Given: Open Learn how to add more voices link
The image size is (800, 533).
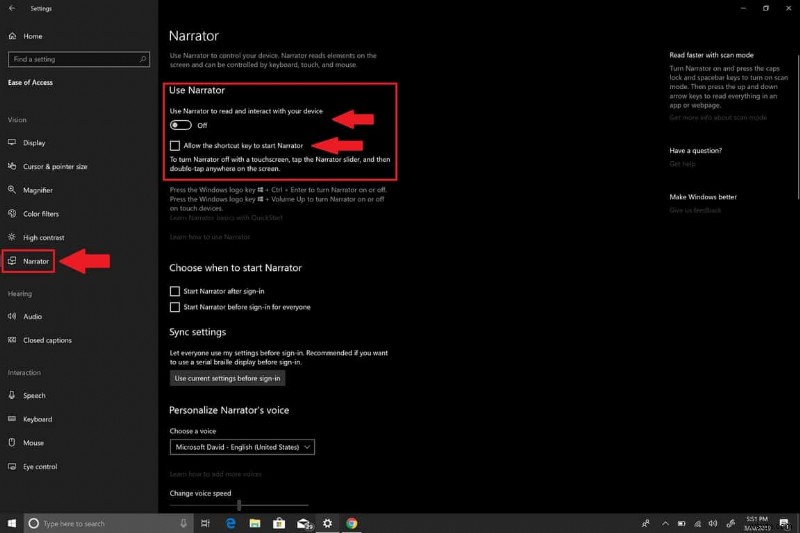Looking at the screenshot, I should point(215,474).
